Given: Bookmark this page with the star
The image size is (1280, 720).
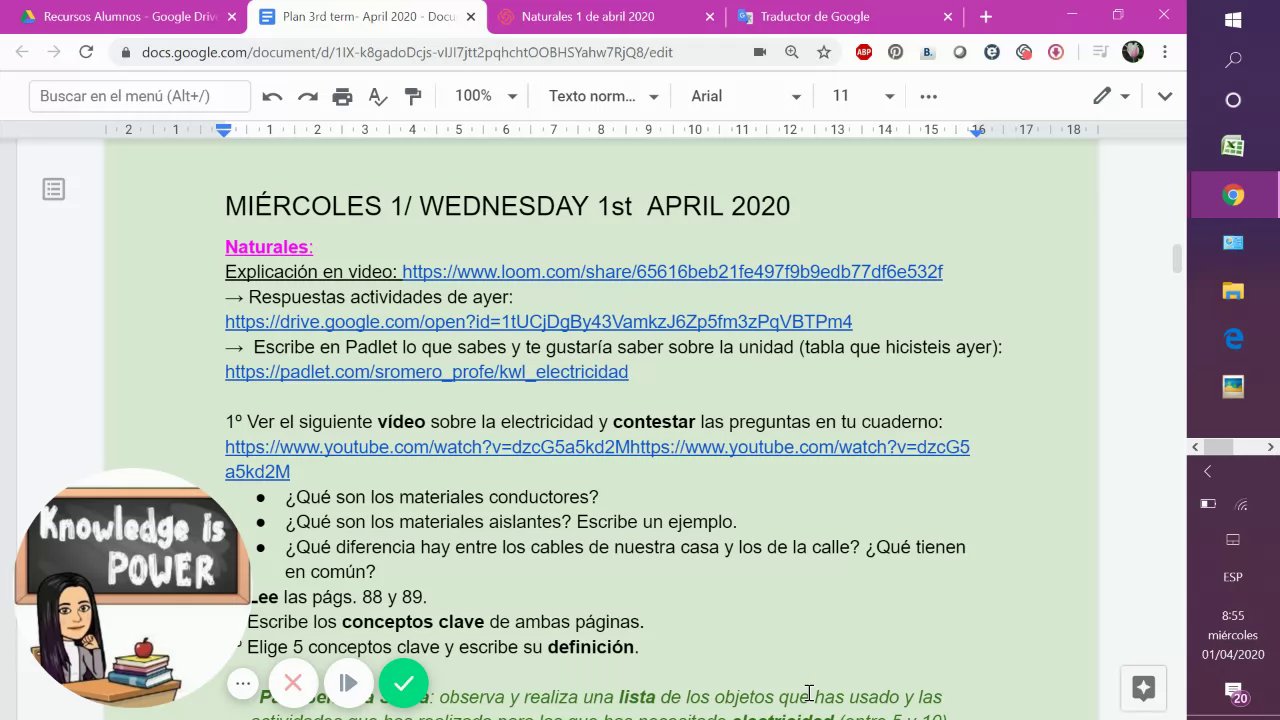Looking at the screenshot, I should click(x=824, y=52).
